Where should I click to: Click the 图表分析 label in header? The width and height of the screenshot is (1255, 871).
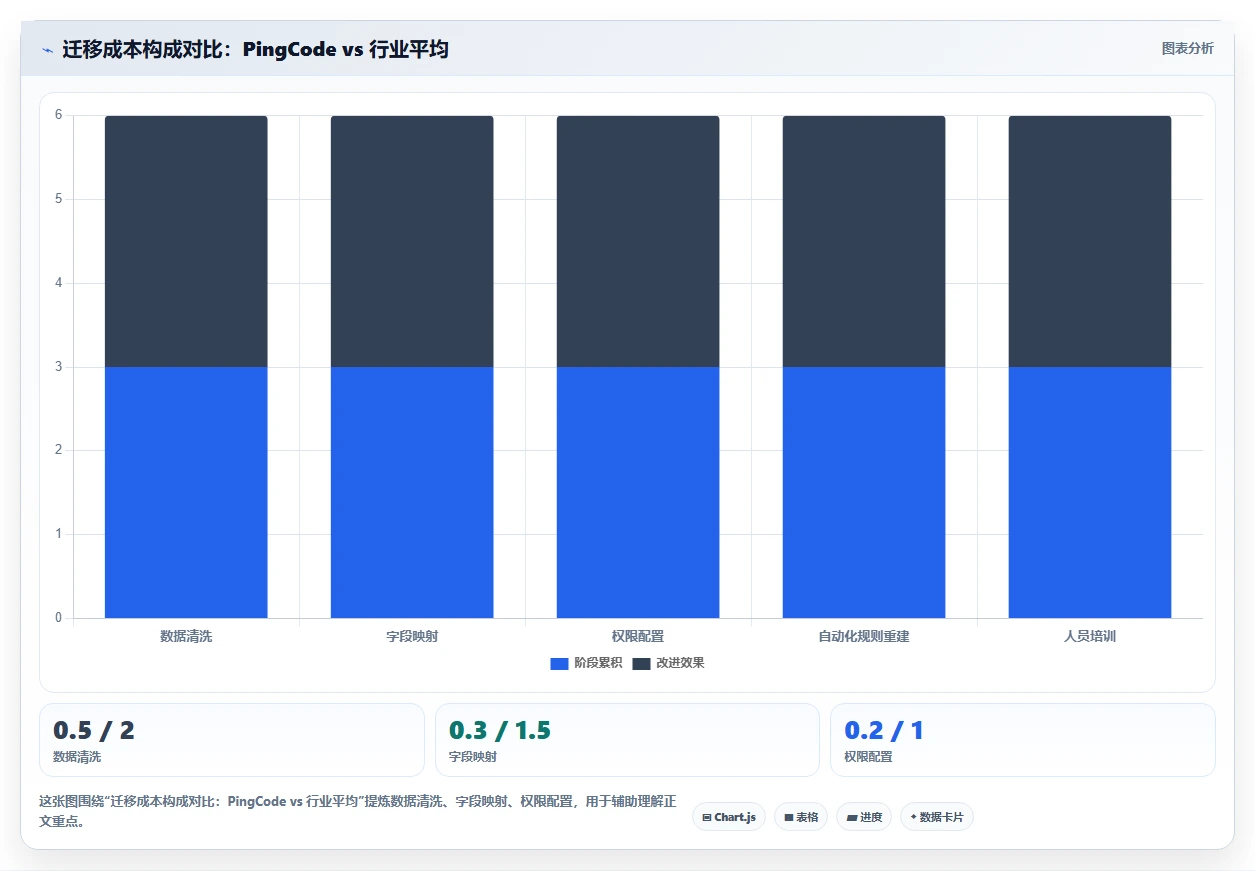coord(1187,48)
